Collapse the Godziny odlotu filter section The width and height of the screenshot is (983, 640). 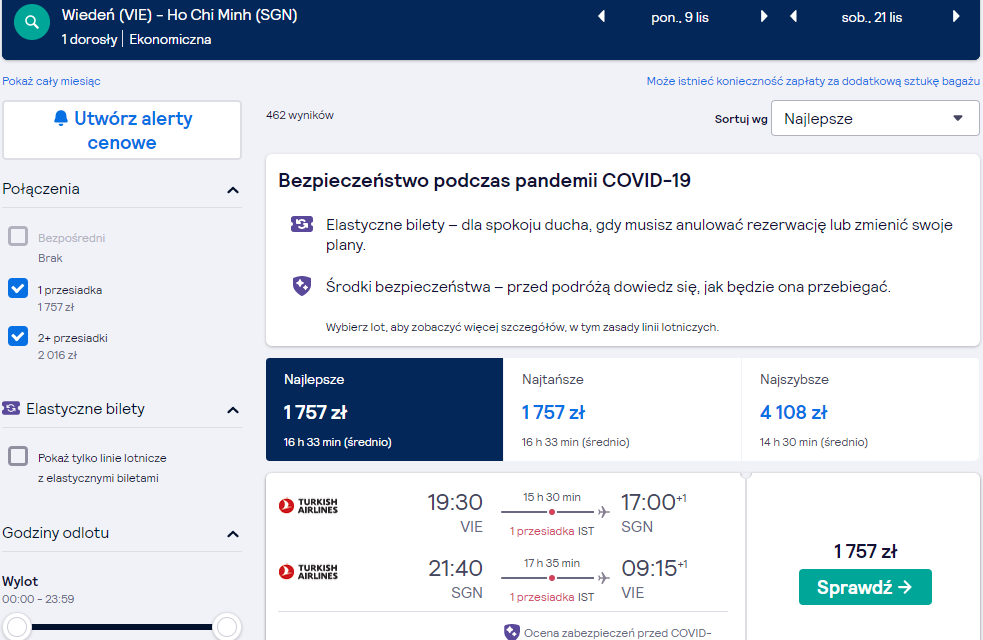coord(233,534)
